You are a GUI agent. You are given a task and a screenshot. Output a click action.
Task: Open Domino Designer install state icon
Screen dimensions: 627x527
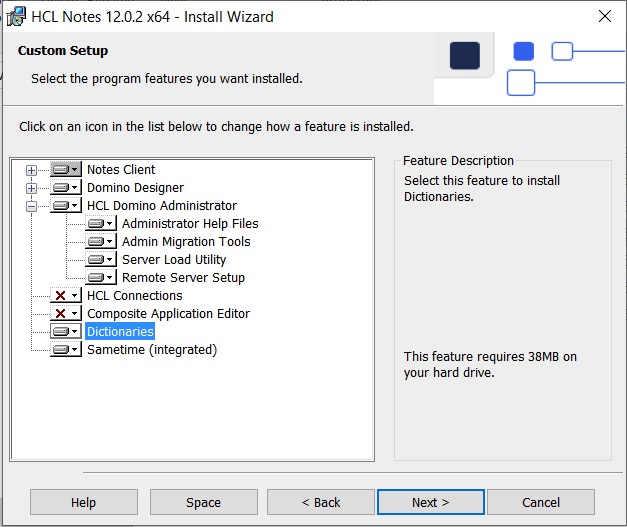coord(65,188)
